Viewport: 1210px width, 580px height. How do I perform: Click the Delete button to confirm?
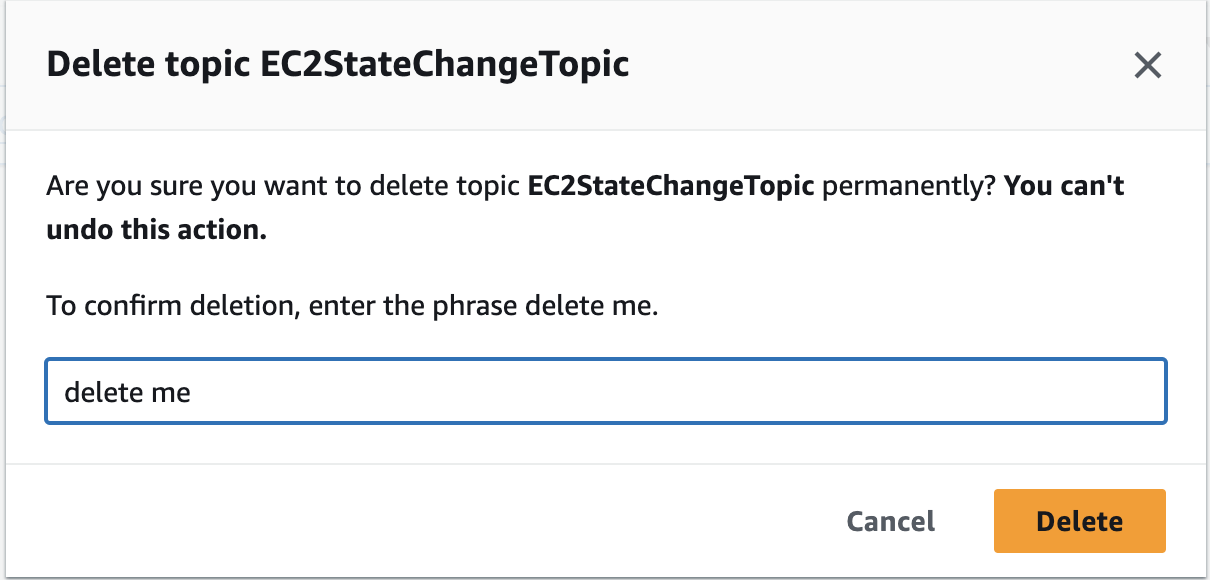(x=1079, y=521)
